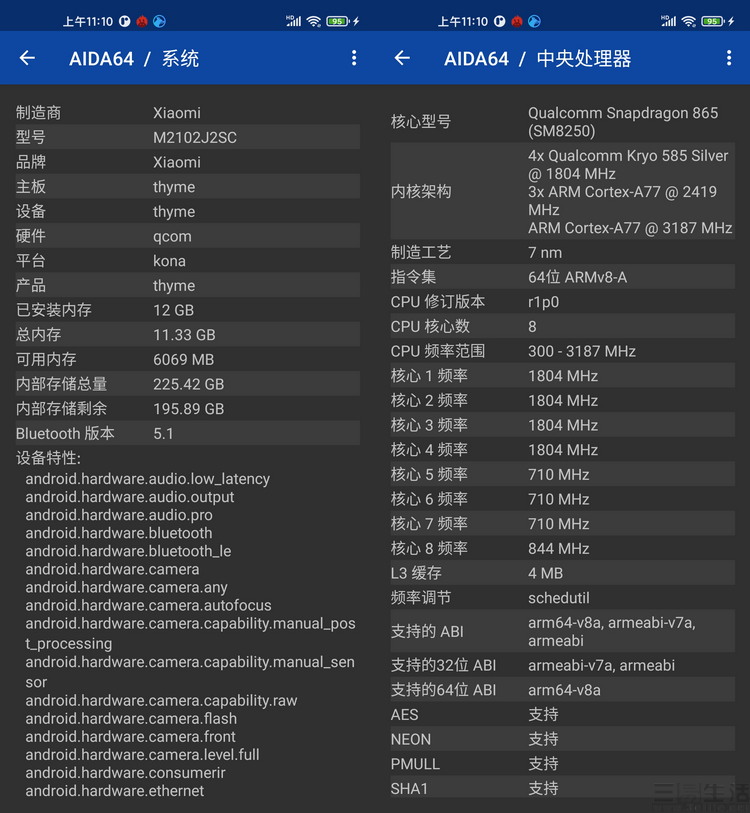Tap red bug notification icon, left status bar
This screenshot has width=750, height=813.
tap(142, 21)
